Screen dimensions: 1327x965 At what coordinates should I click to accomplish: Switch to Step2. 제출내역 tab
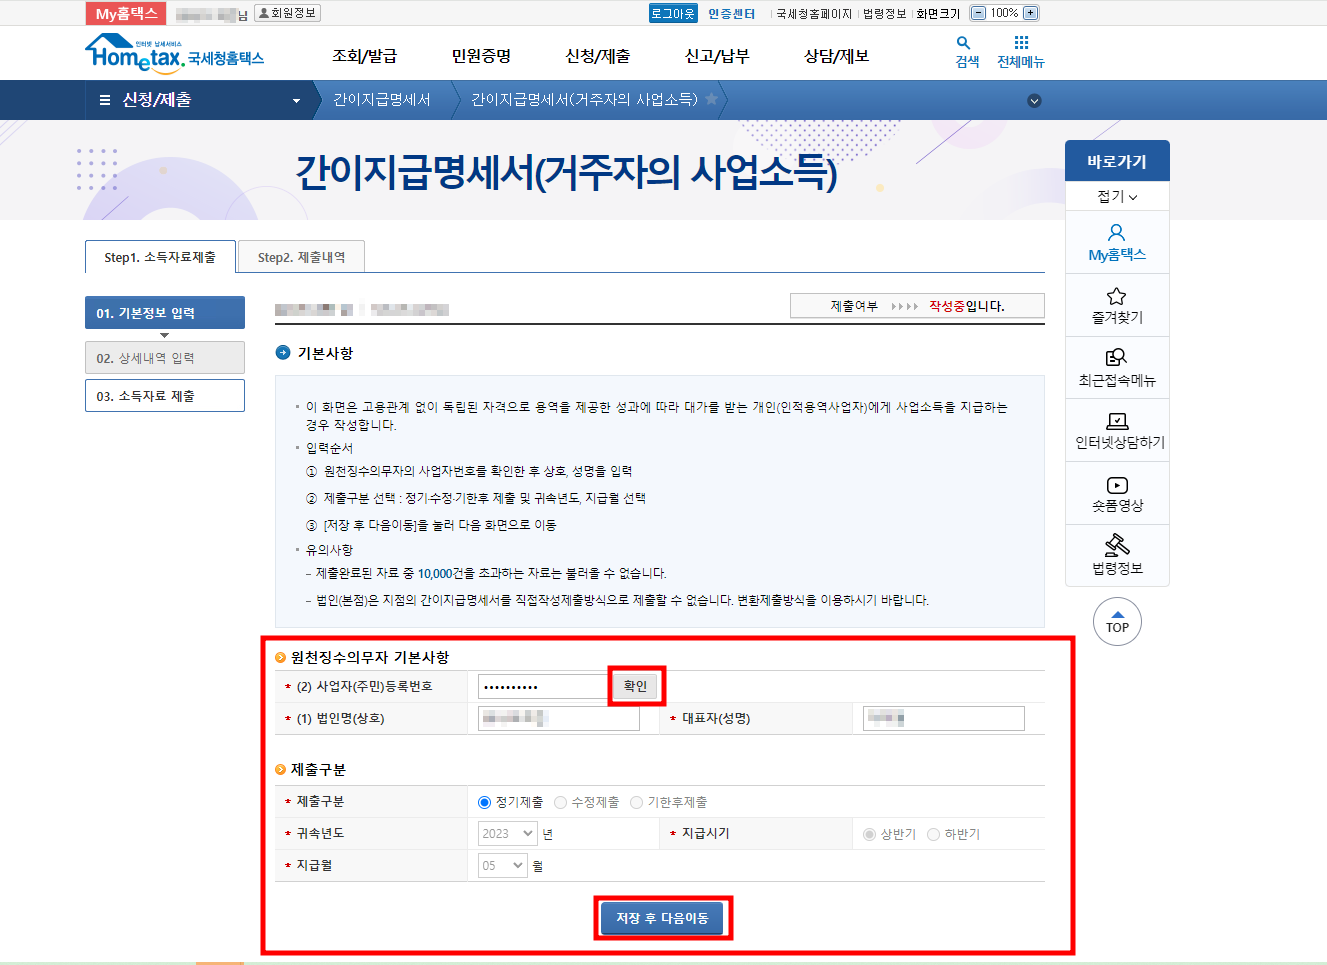tap(301, 257)
